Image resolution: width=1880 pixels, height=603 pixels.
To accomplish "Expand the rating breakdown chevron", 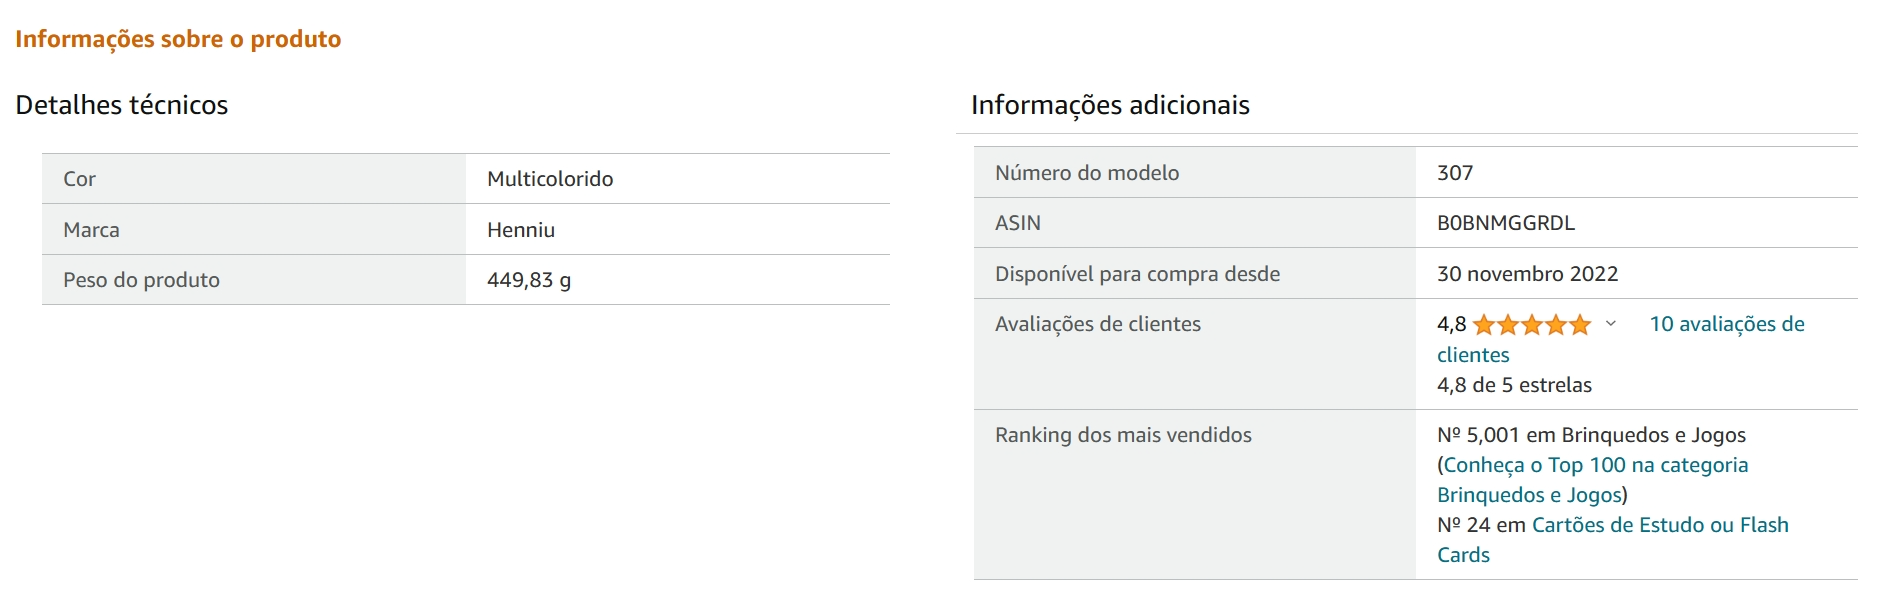I will [x=1610, y=324].
